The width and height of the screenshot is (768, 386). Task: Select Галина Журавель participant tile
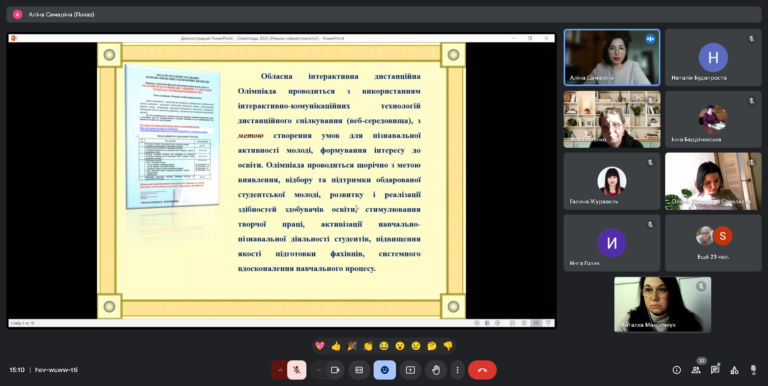[612, 181]
